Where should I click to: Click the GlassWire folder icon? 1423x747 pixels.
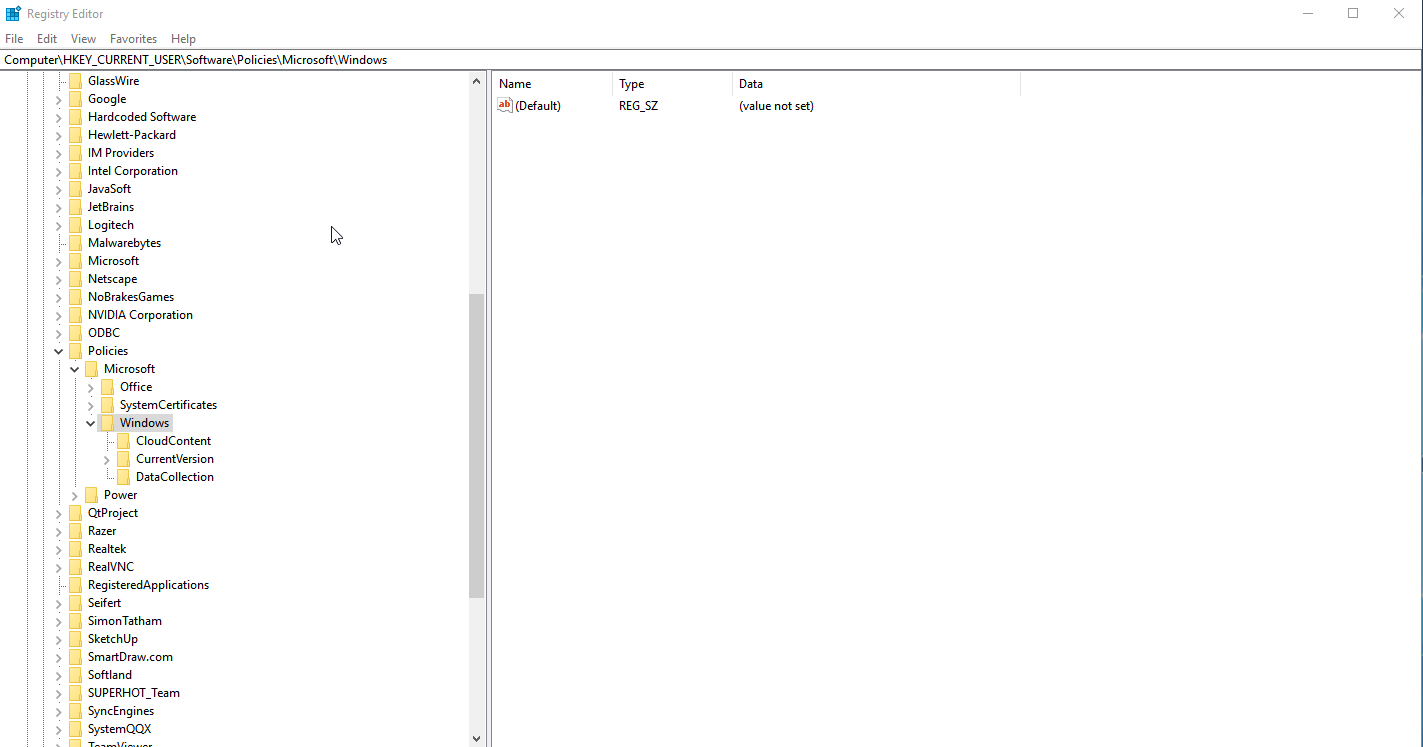point(75,81)
